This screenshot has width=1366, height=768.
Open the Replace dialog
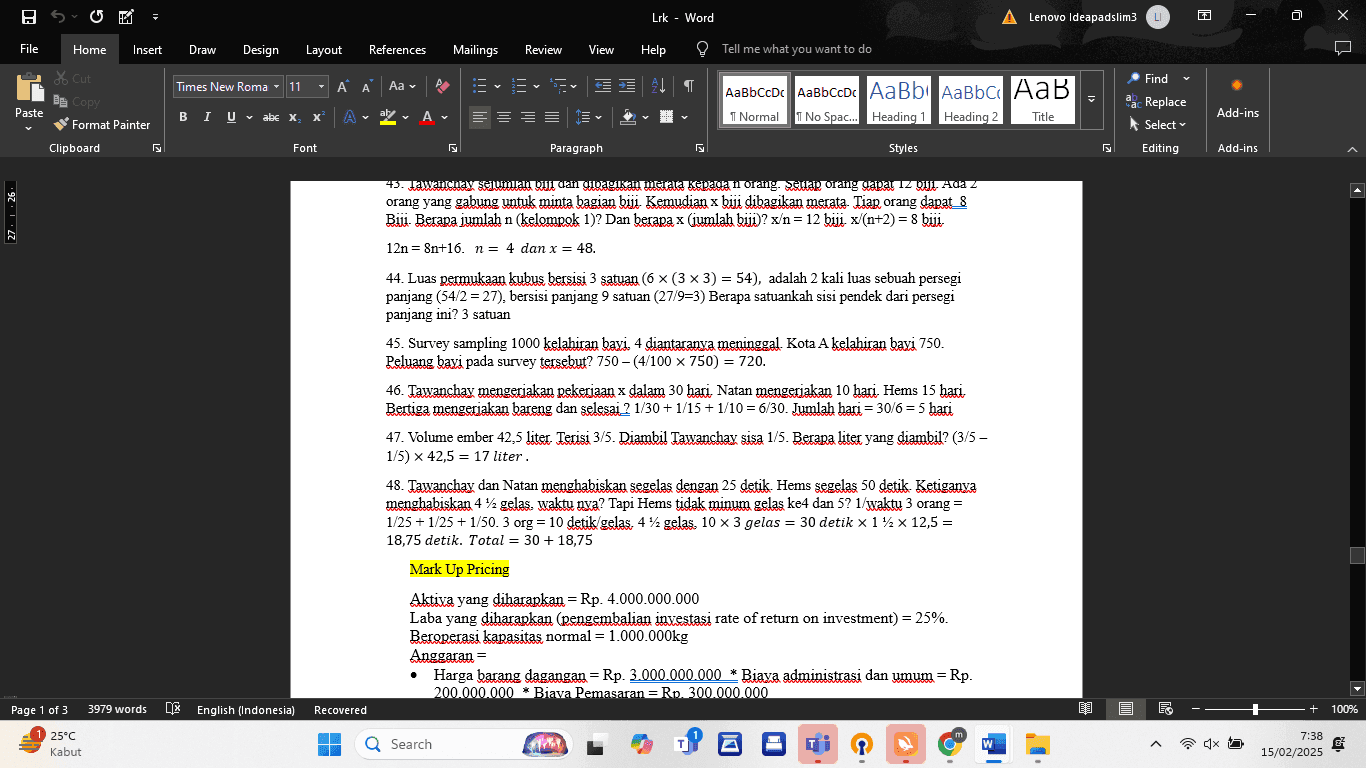[1156, 102]
